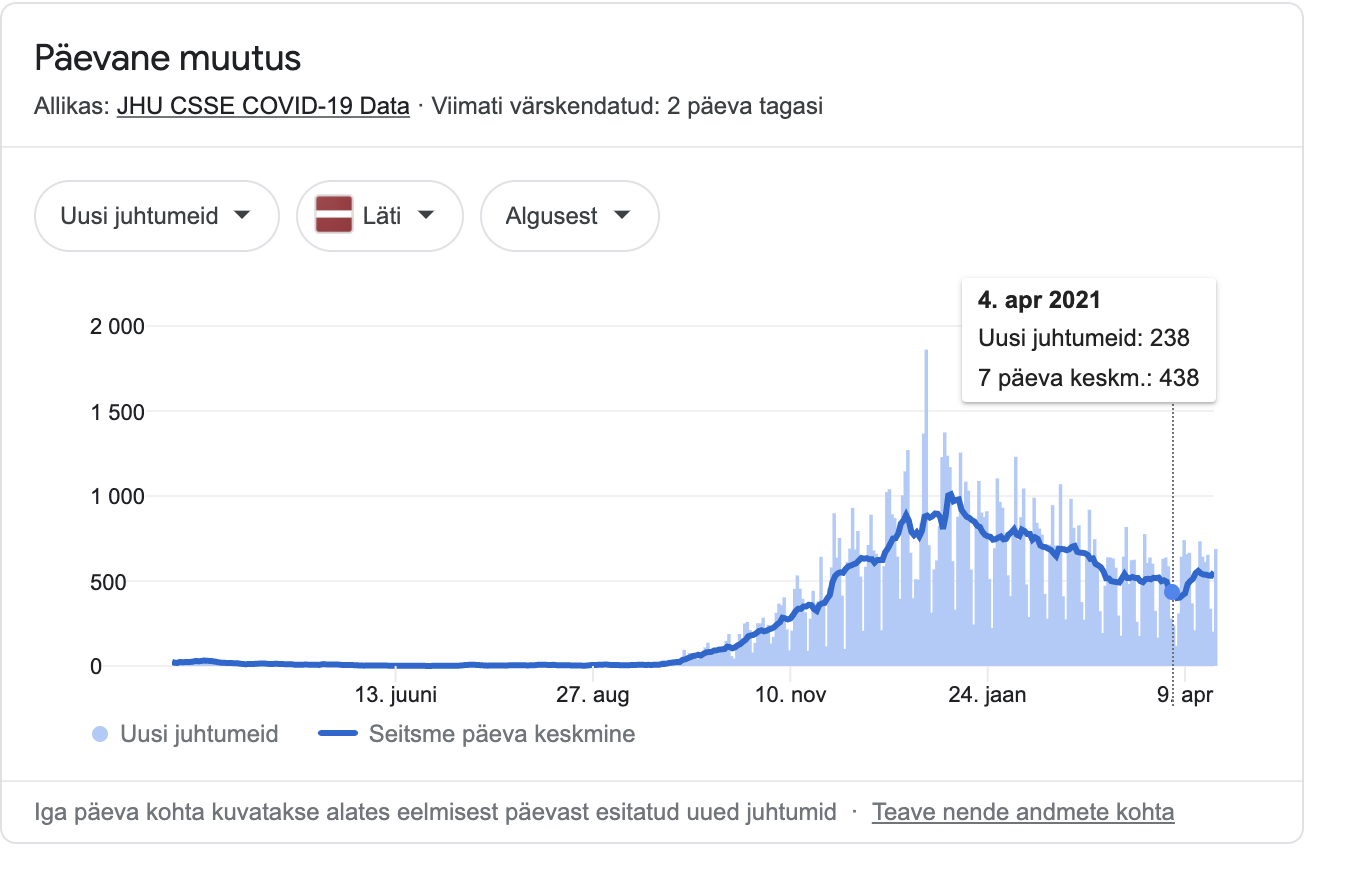
Task: Follow the Teave nende andmete kohta link
Action: [x=1023, y=812]
